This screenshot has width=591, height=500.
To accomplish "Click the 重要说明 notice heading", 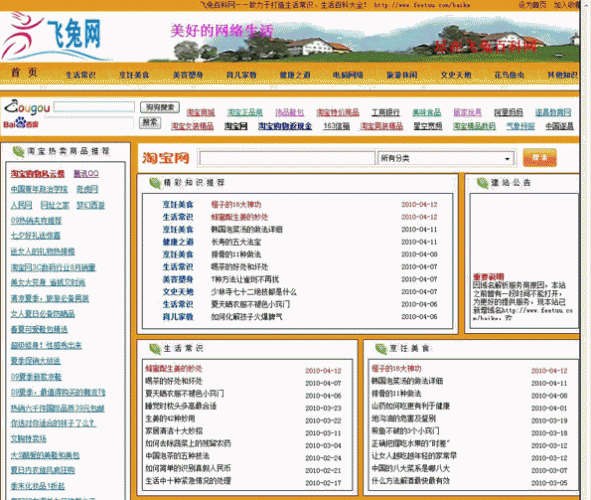I will click(x=488, y=277).
